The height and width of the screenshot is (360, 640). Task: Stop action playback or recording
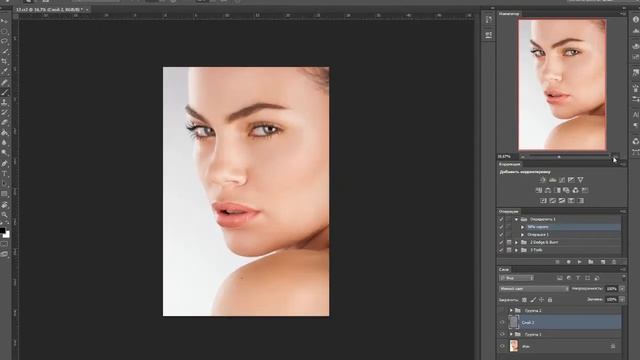pos(558,262)
